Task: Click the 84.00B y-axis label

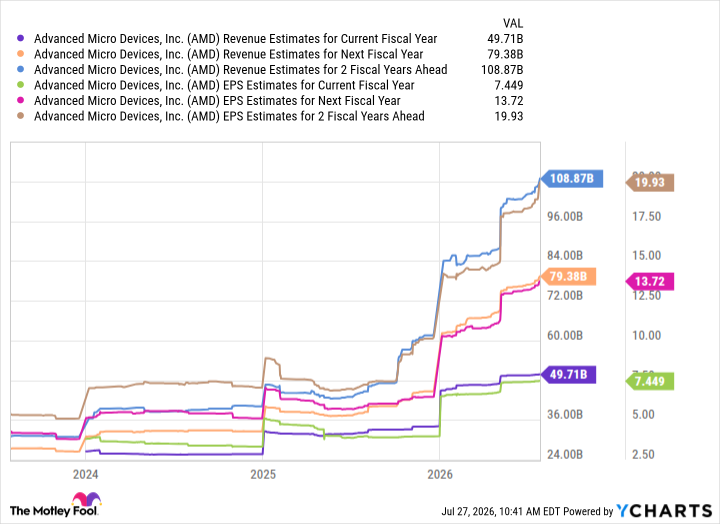Action: click(x=565, y=256)
